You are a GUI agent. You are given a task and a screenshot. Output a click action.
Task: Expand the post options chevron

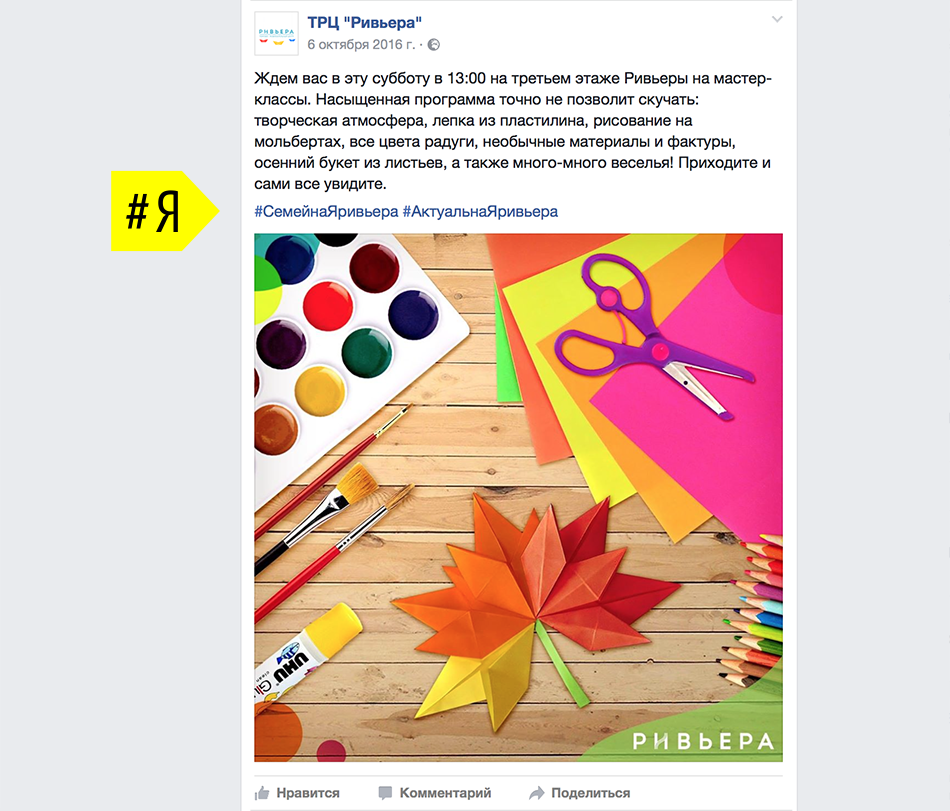[777, 19]
